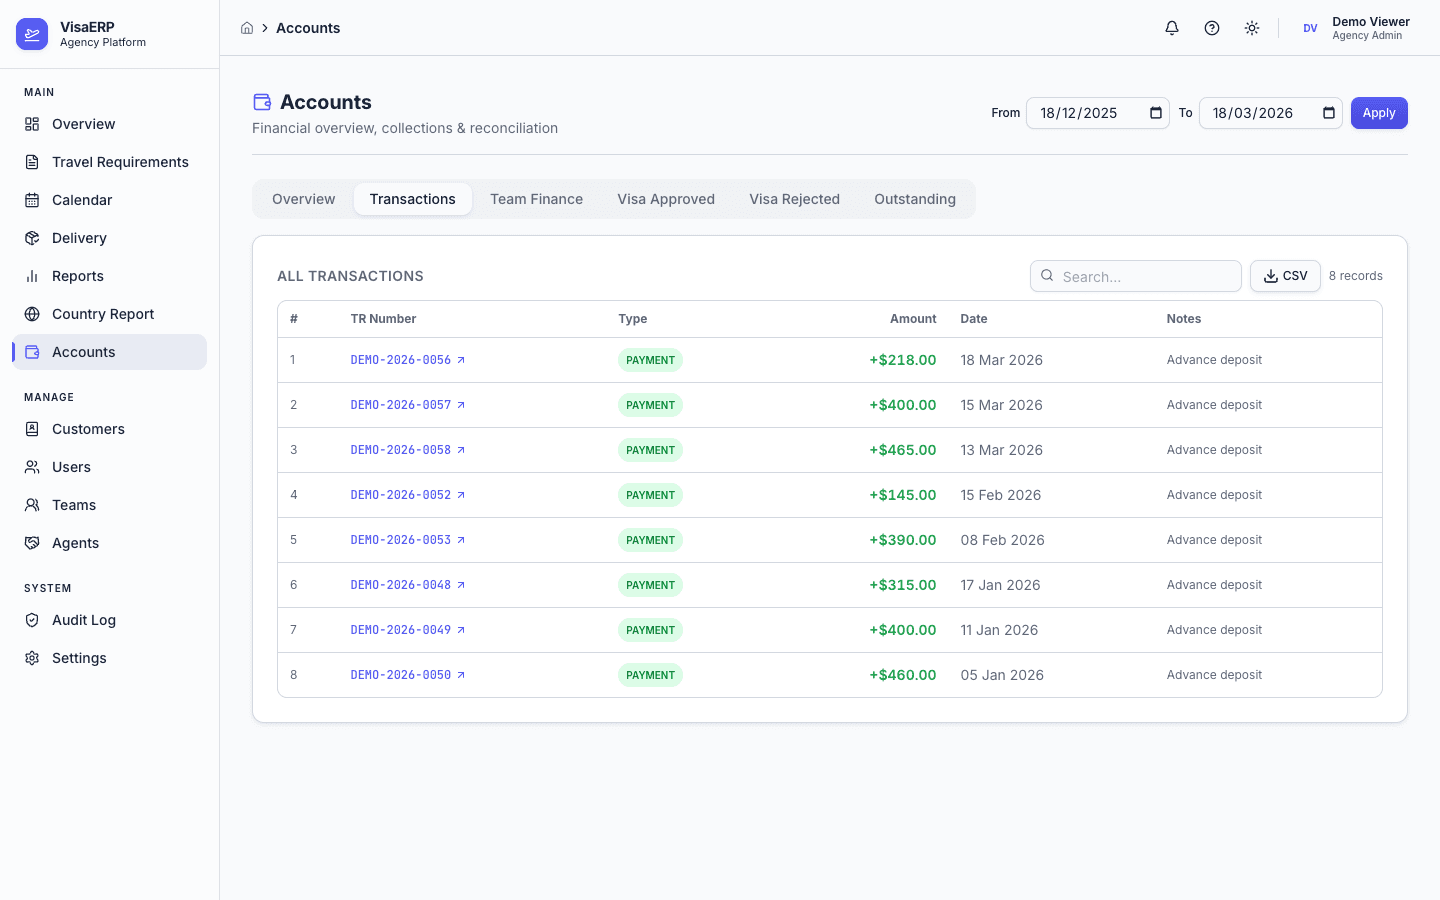Image resolution: width=1440 pixels, height=900 pixels.
Task: Switch to the Team Finance tab
Action: click(x=536, y=199)
